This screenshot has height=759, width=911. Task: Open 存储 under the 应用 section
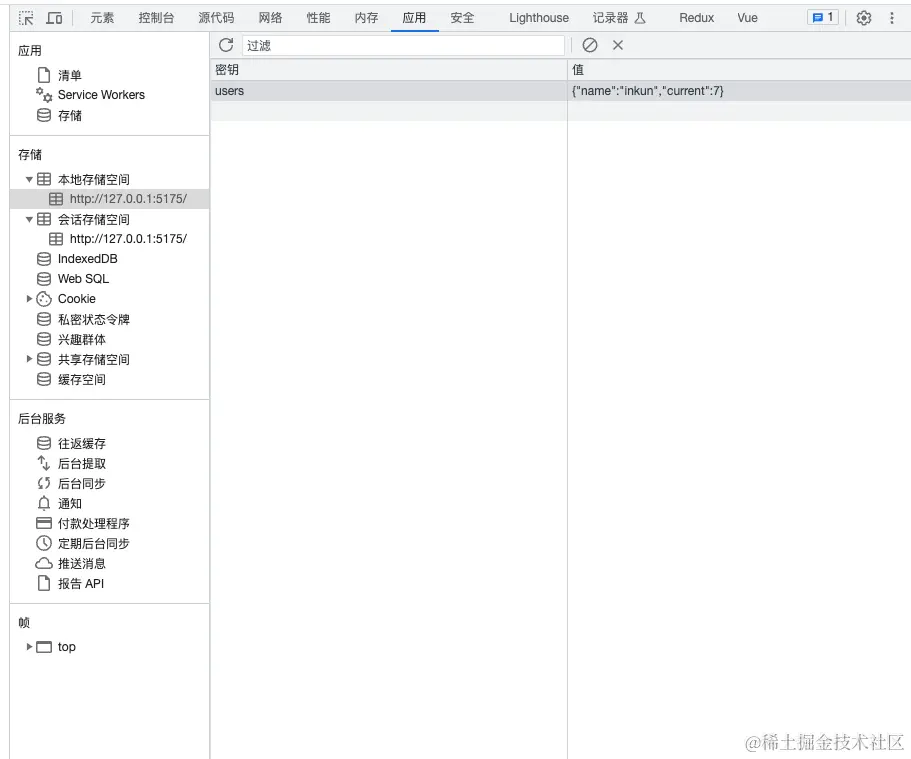pyautogui.click(x=70, y=115)
